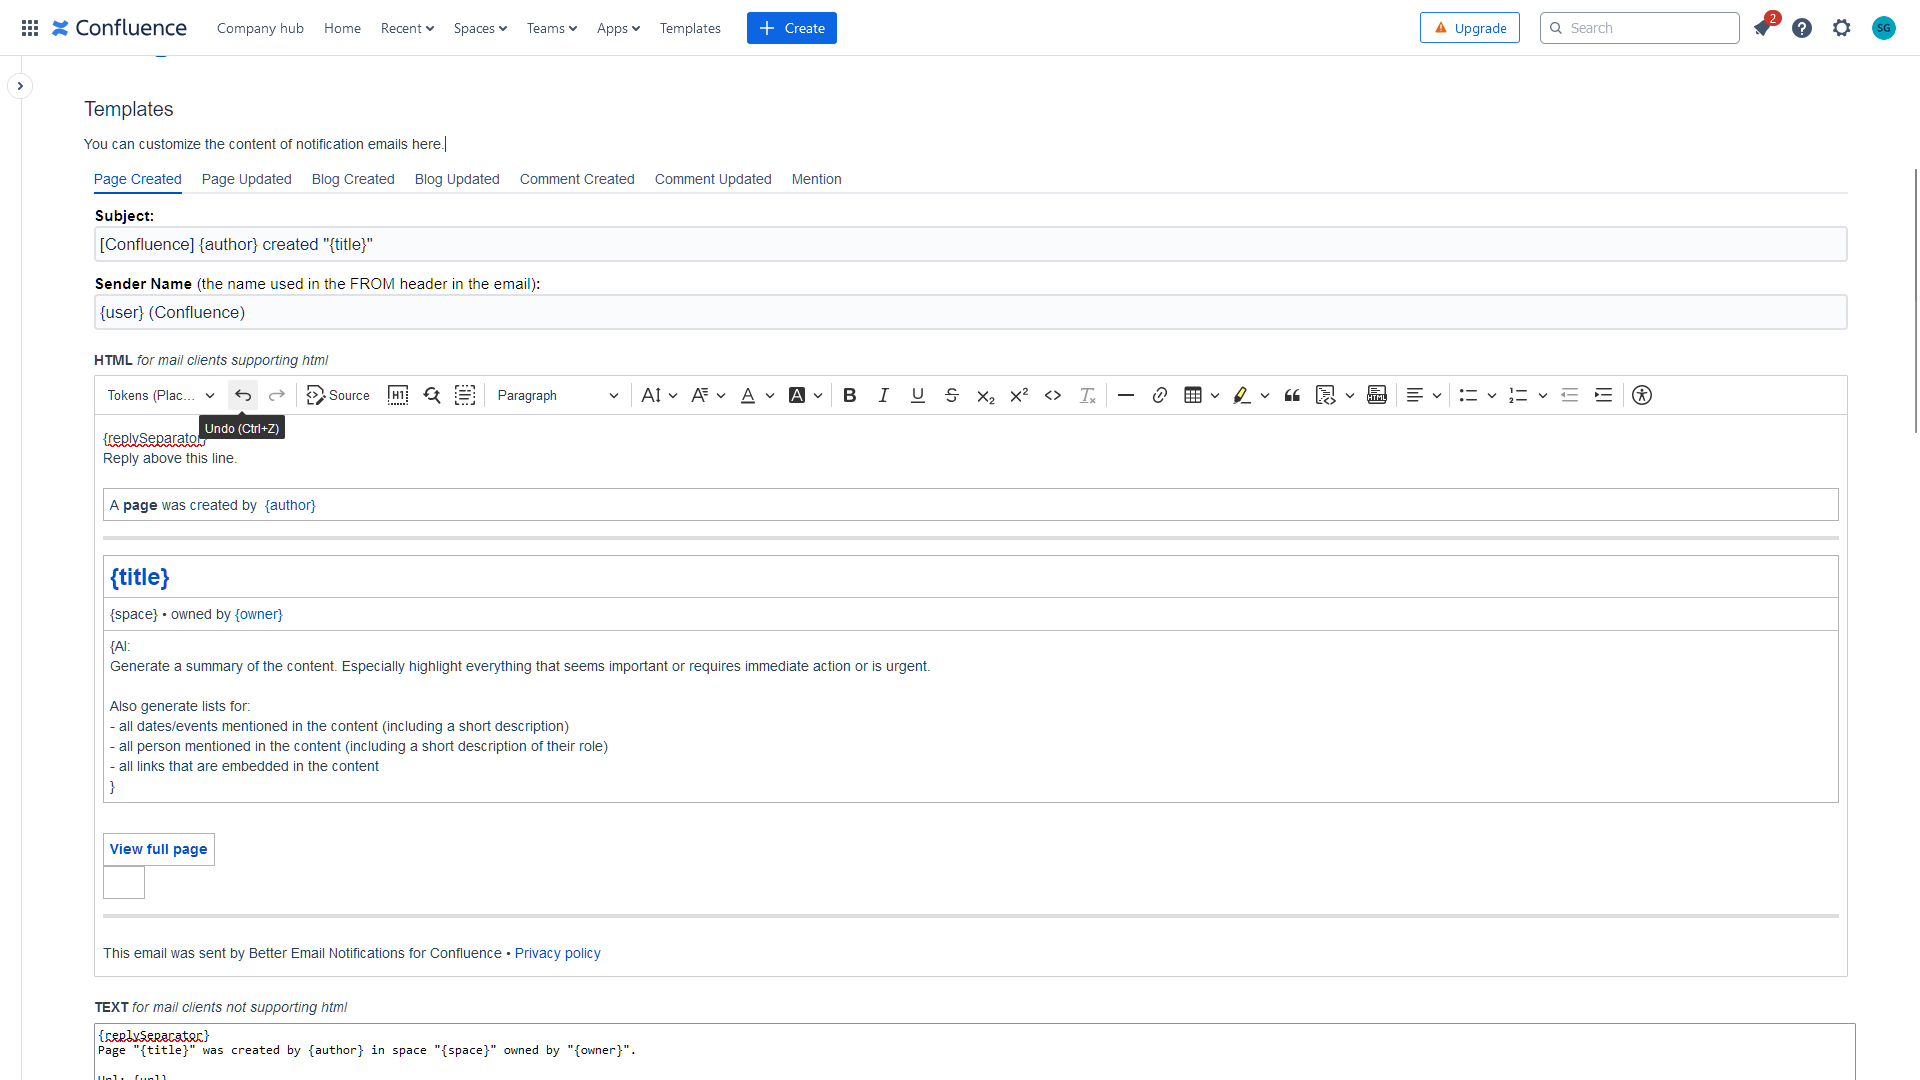Insert a link using the chain icon

pyautogui.click(x=1160, y=395)
